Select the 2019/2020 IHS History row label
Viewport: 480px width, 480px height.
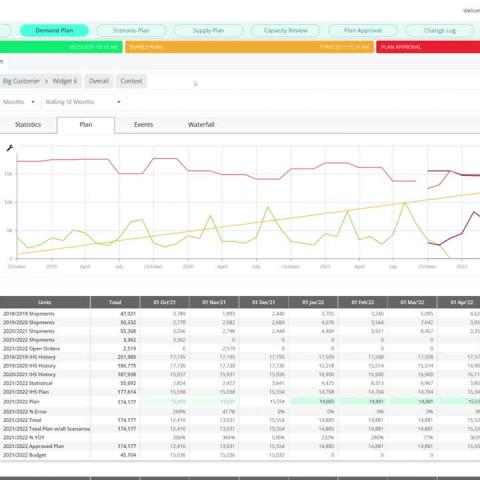(29, 366)
